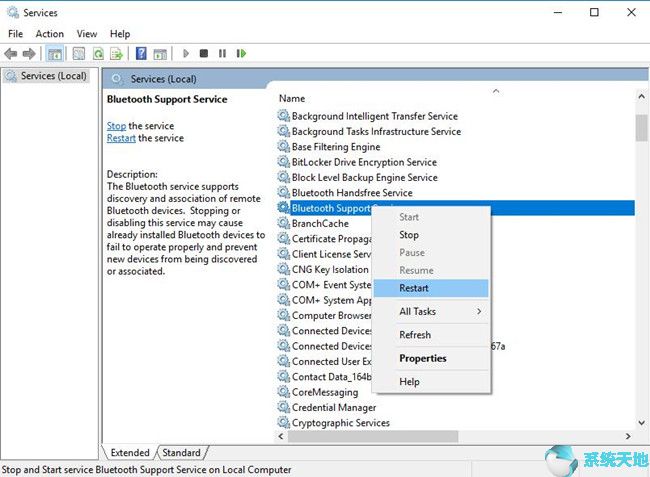The image size is (650, 477).
Task: Click the vertical scrollbar thumb
Action: (x=641, y=128)
